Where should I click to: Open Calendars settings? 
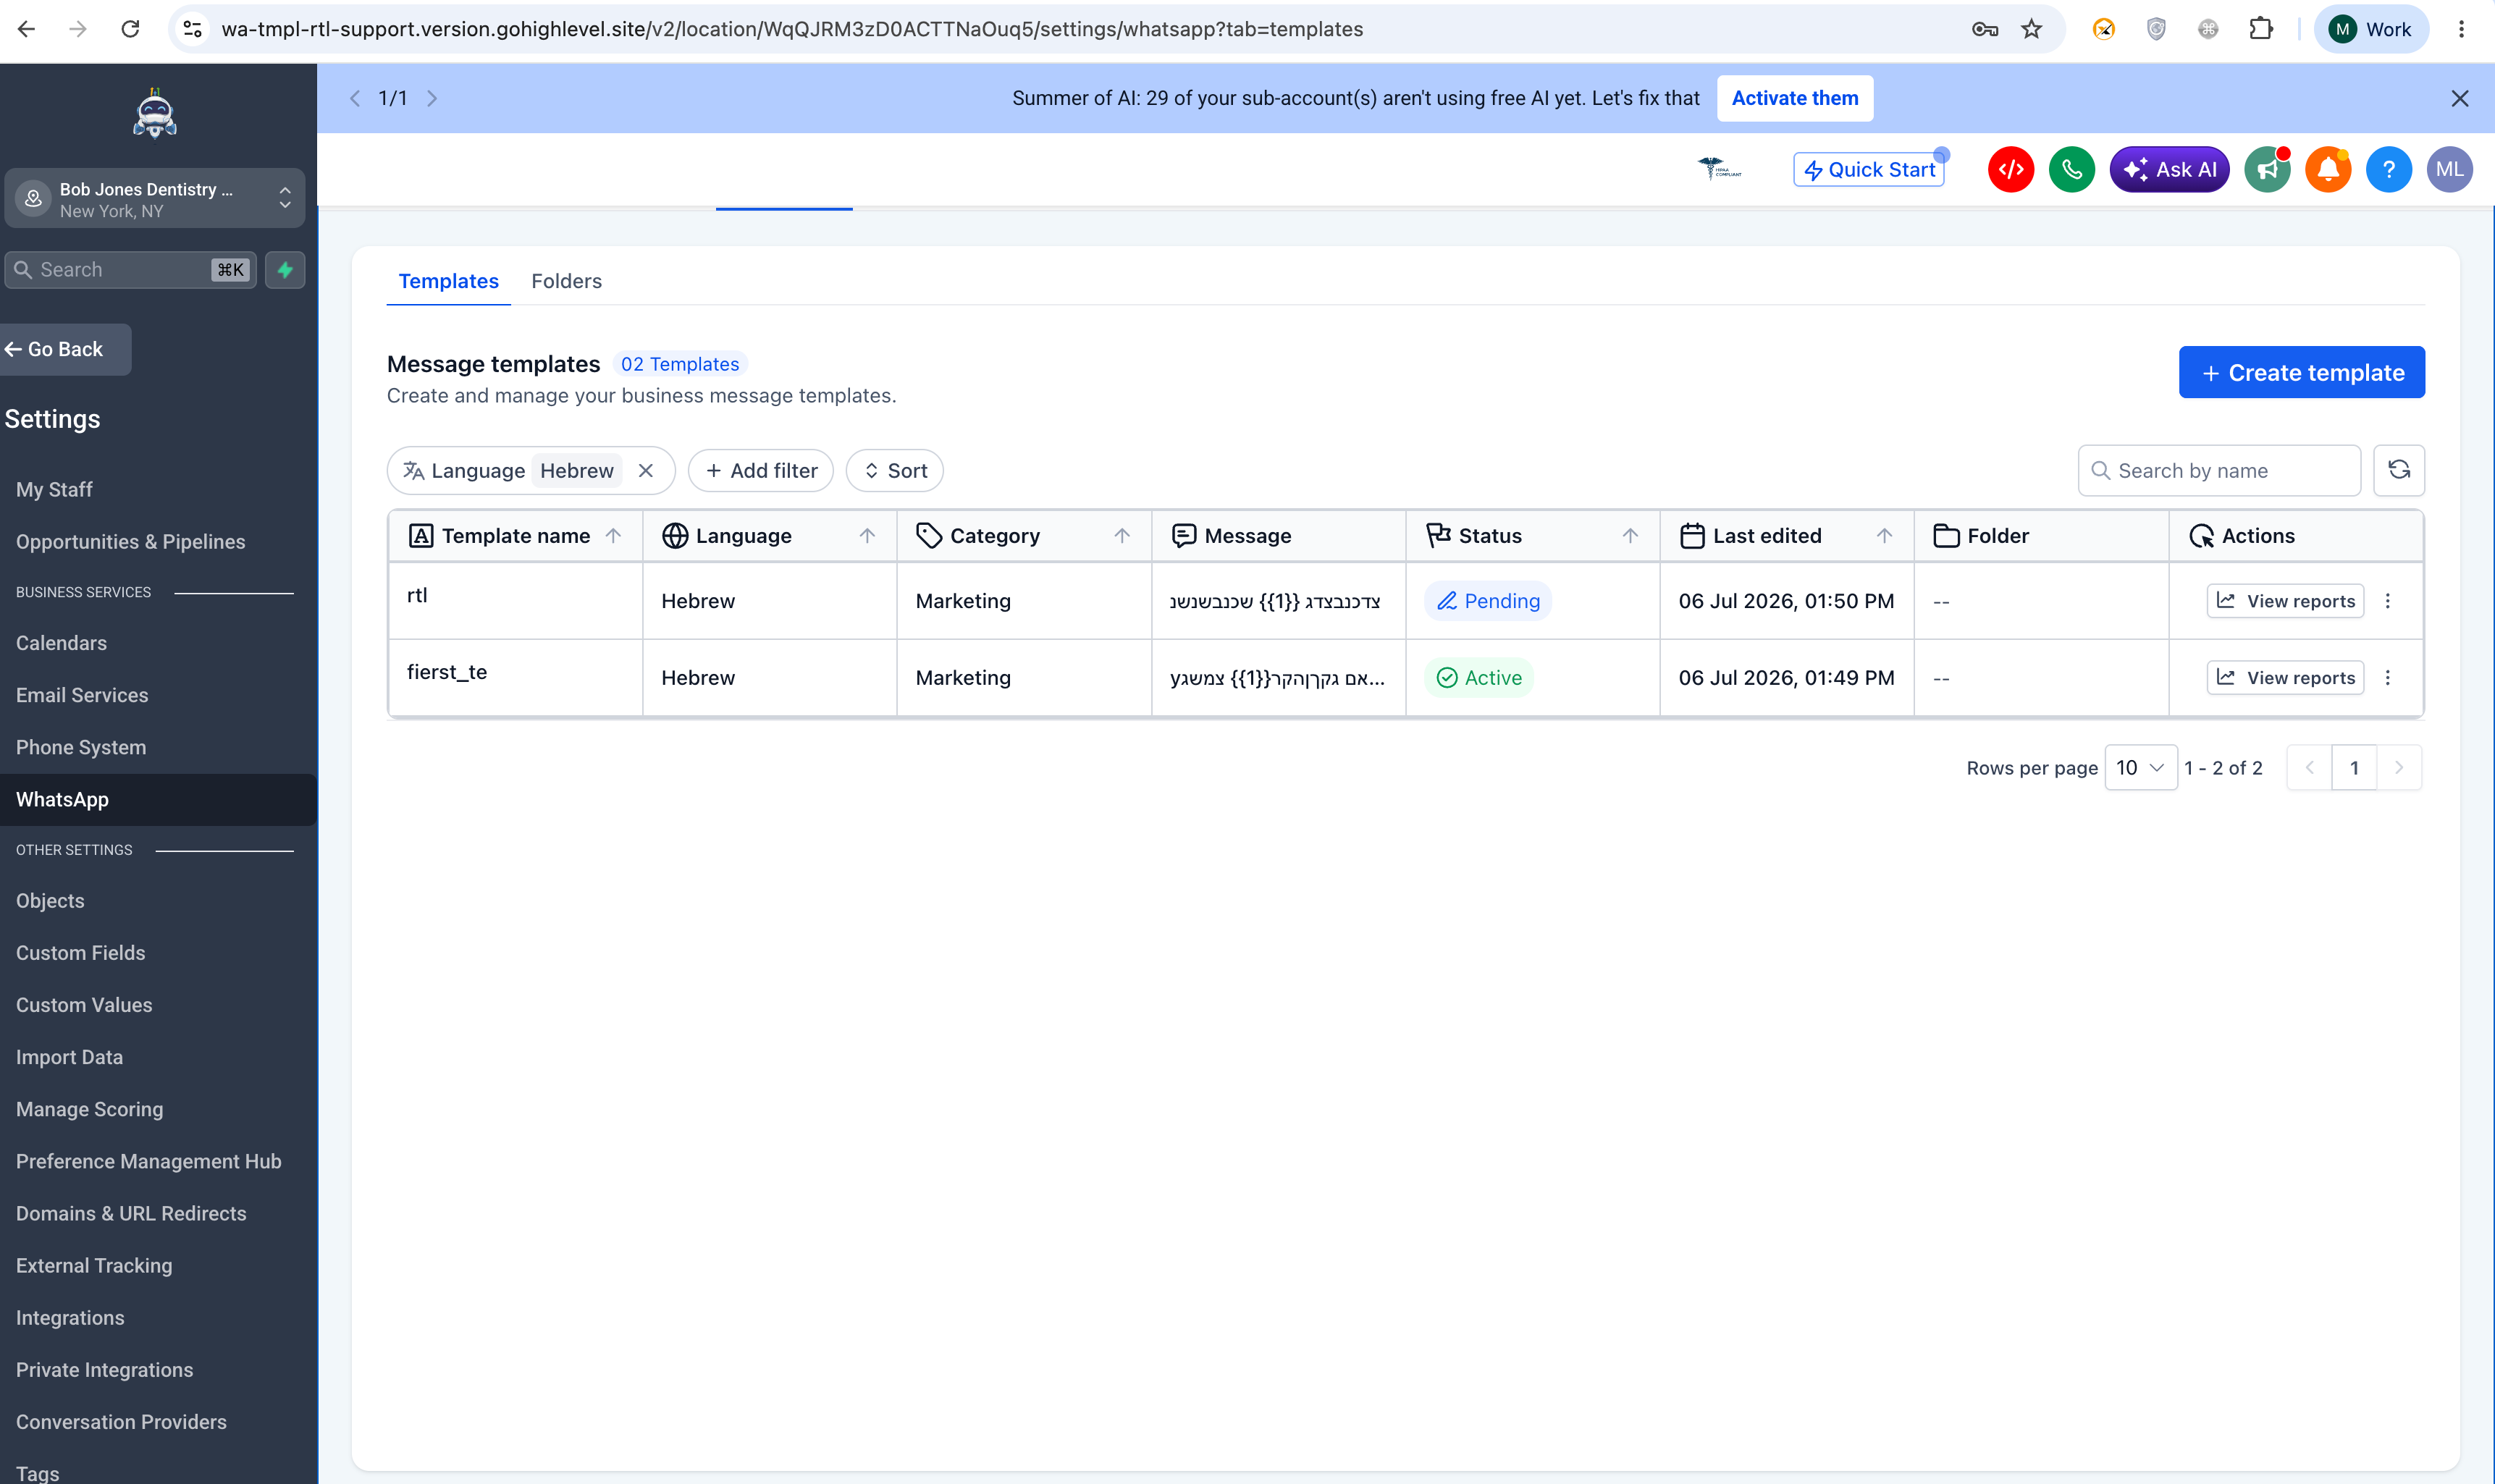[x=61, y=643]
